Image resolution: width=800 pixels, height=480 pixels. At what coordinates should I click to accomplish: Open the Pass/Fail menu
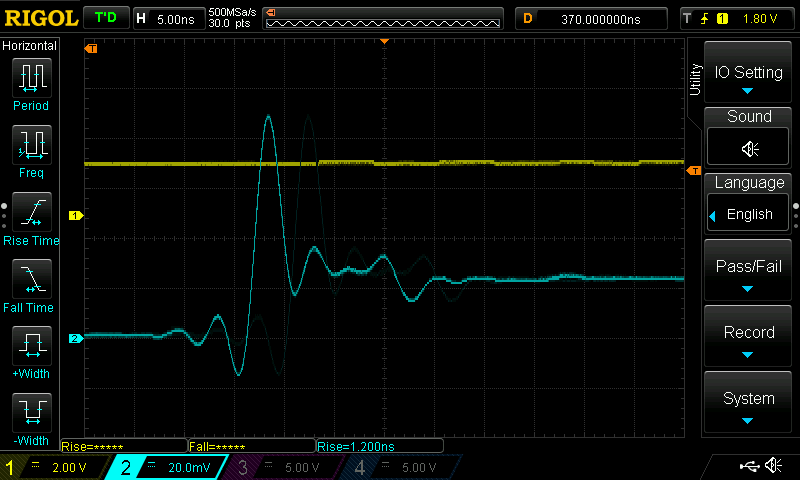tap(748, 270)
